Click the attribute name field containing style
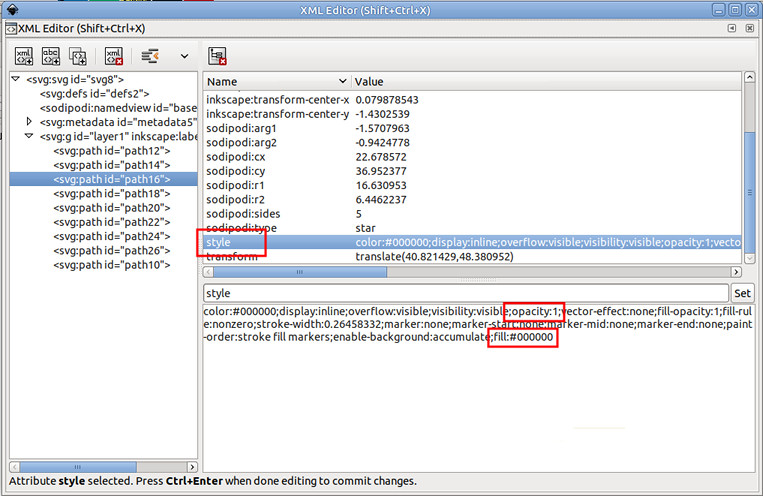763x496 pixels. (x=466, y=293)
